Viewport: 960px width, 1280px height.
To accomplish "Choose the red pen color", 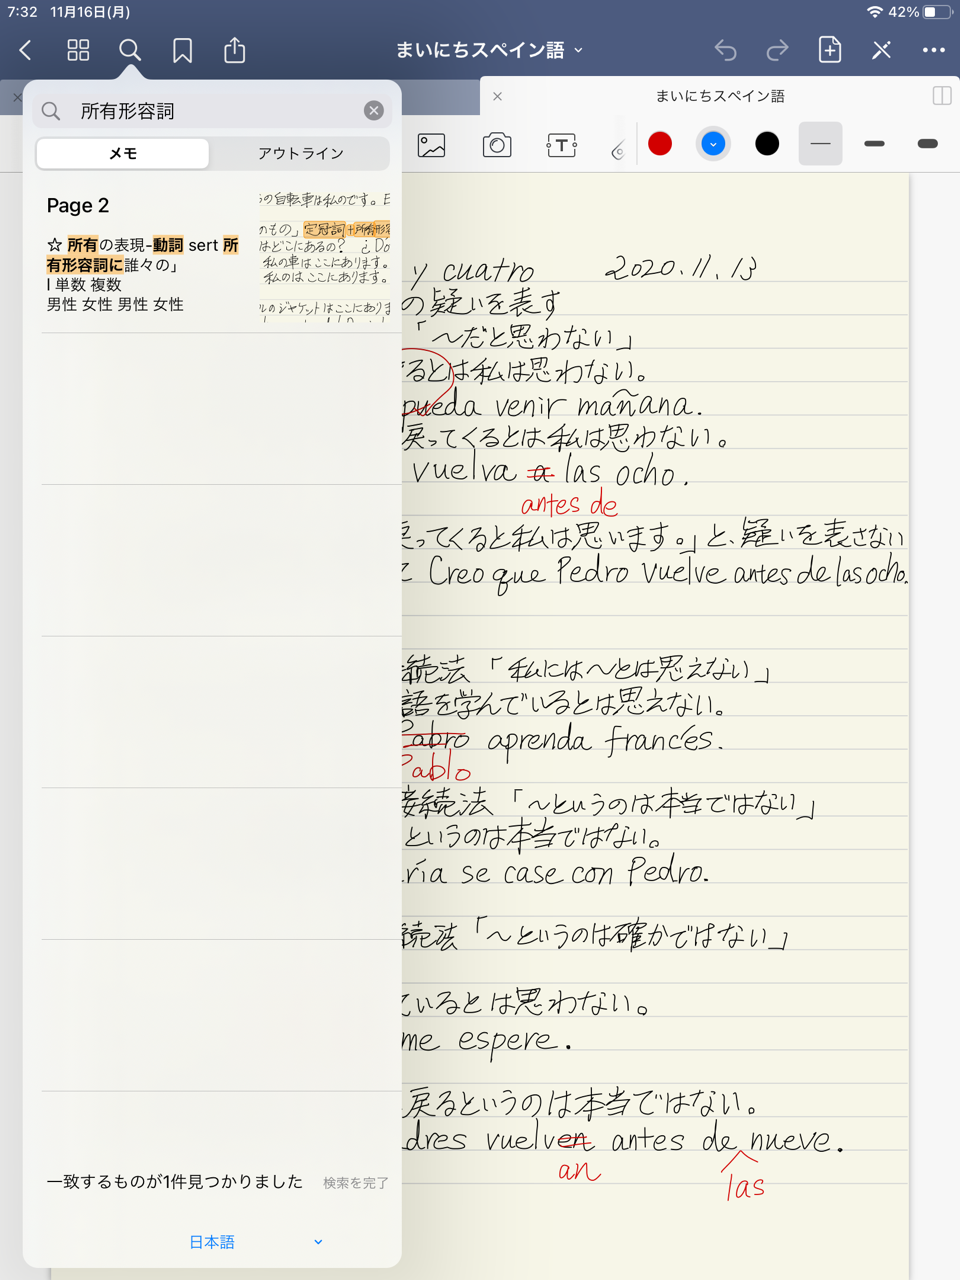I will click(x=660, y=144).
